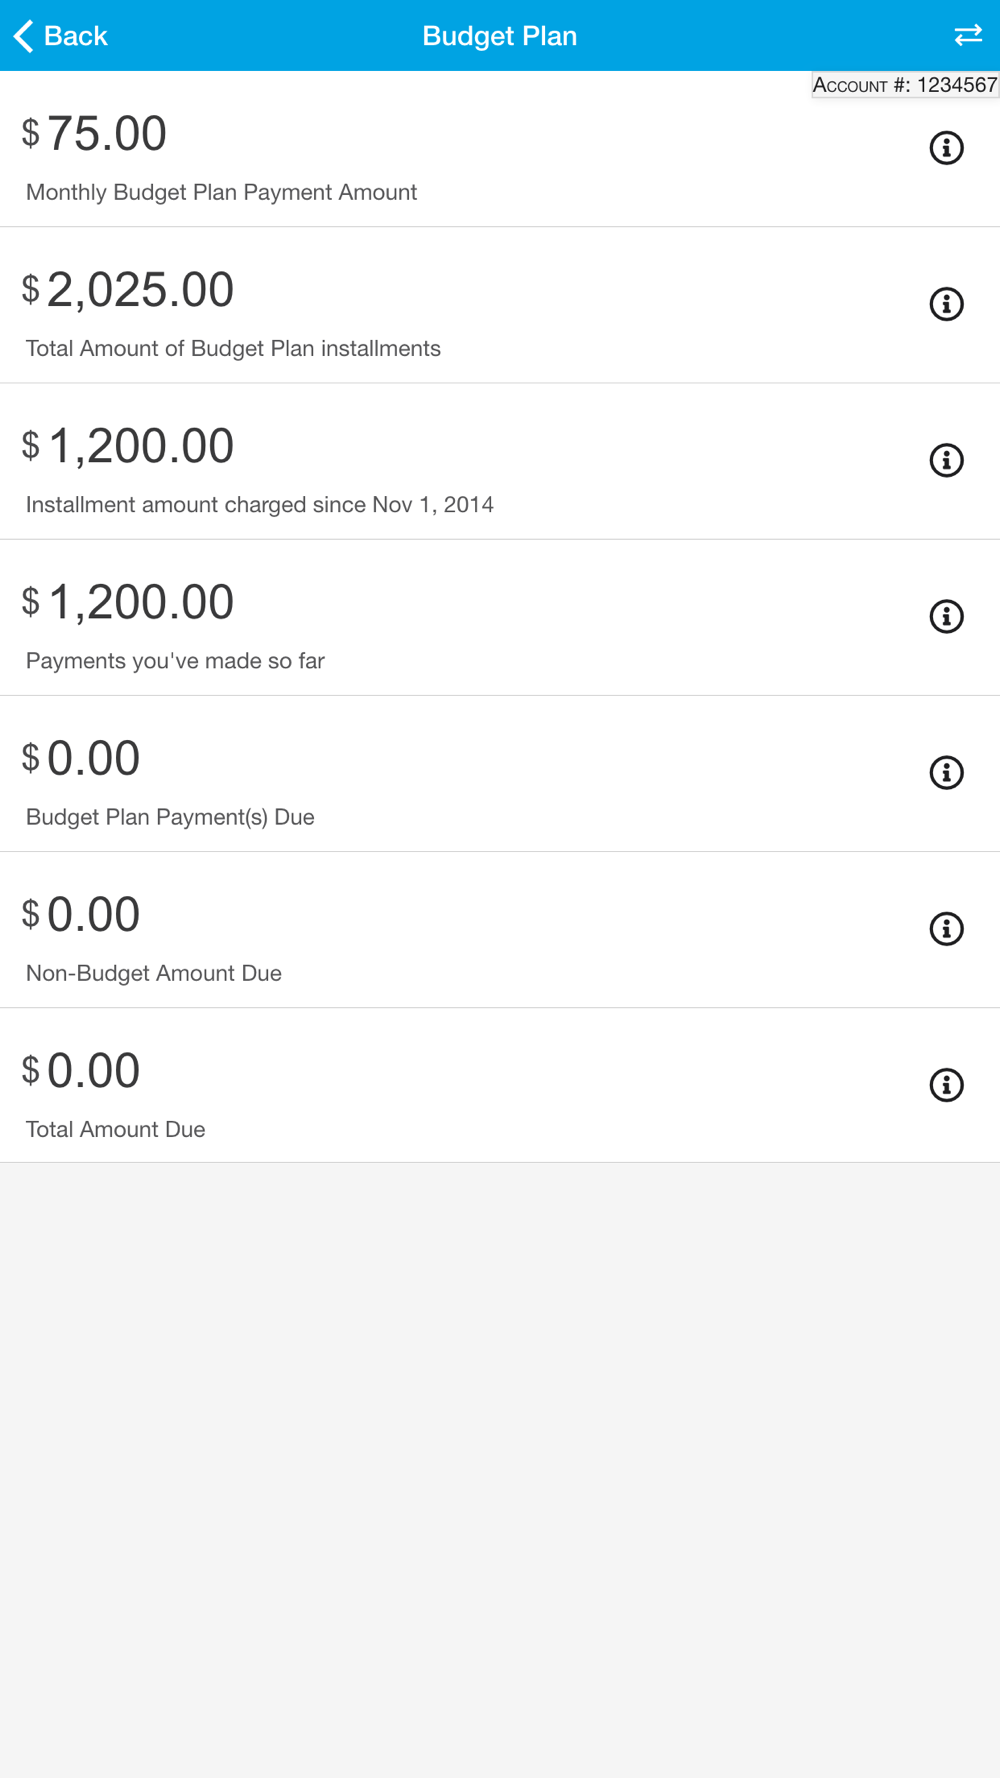
Task: Tap the switch account arrows icon
Action: pos(967,36)
